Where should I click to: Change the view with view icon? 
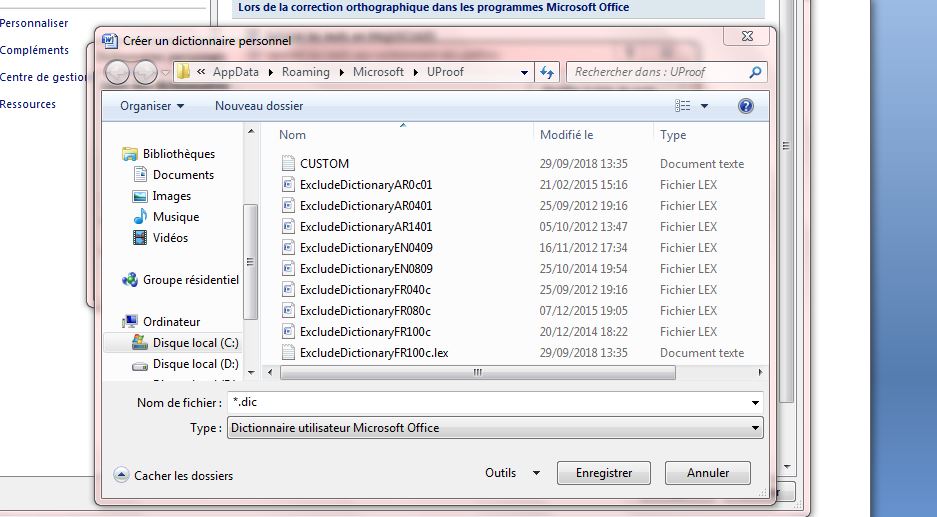click(x=682, y=106)
